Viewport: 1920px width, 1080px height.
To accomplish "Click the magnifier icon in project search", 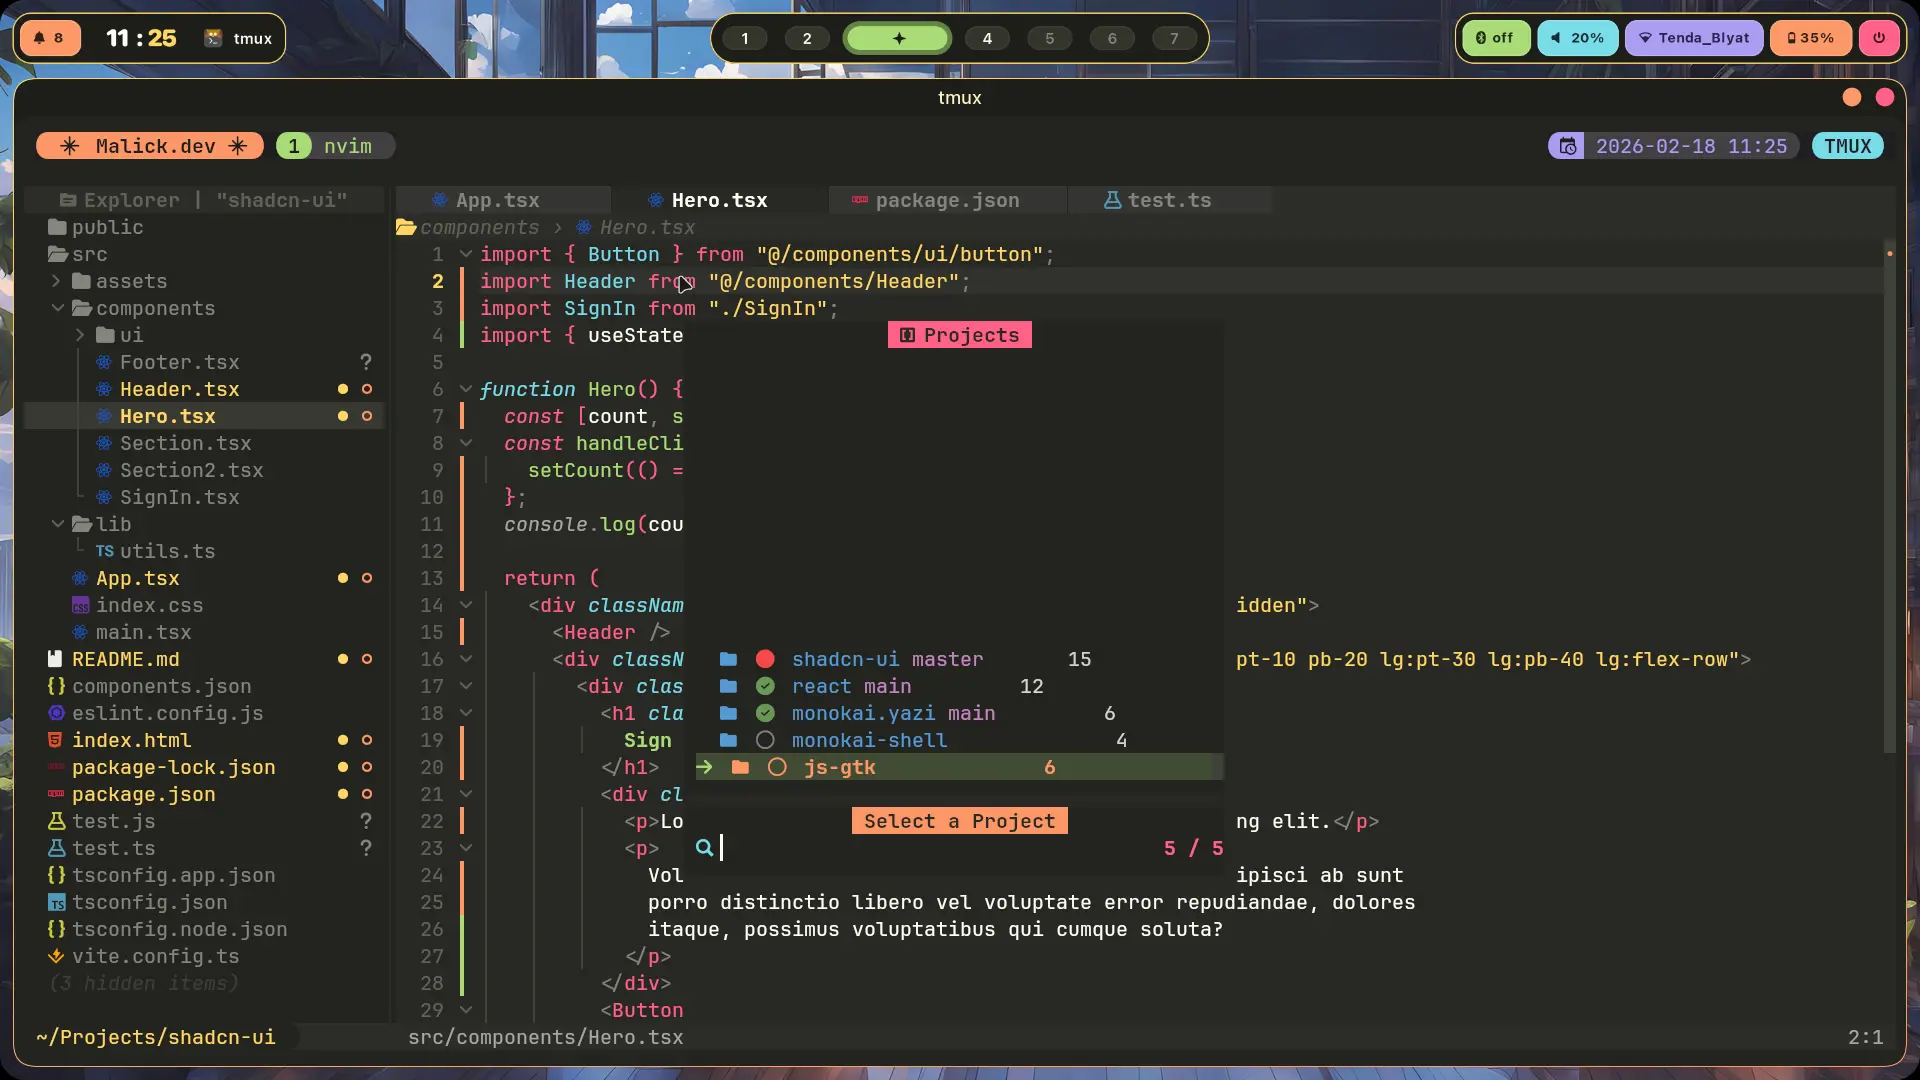I will point(705,848).
